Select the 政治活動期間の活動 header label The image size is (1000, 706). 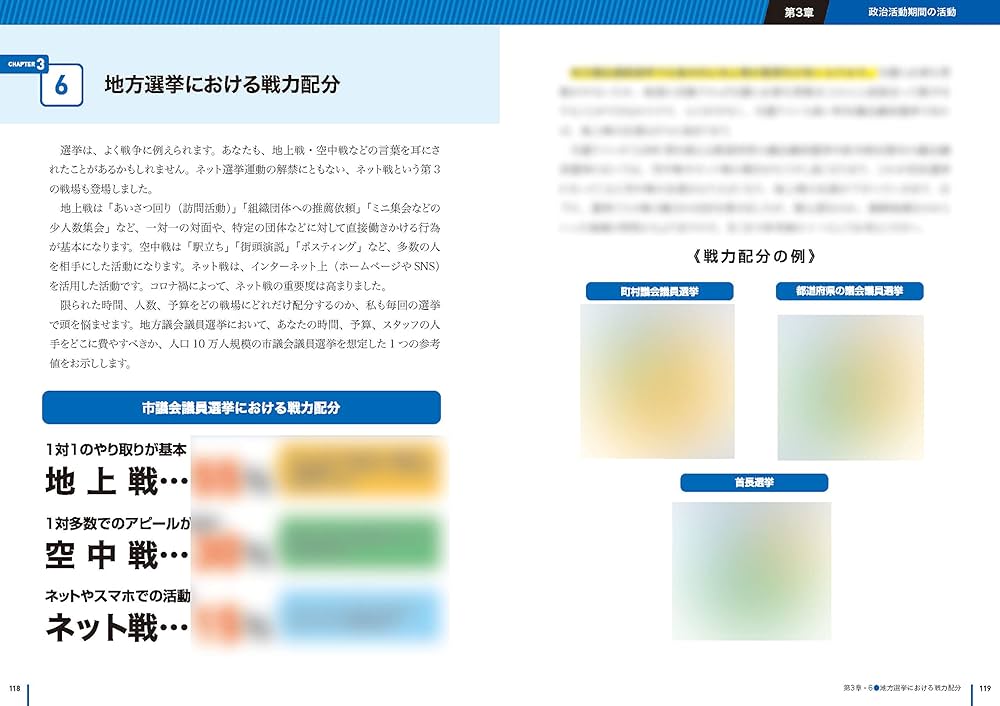(x=911, y=12)
